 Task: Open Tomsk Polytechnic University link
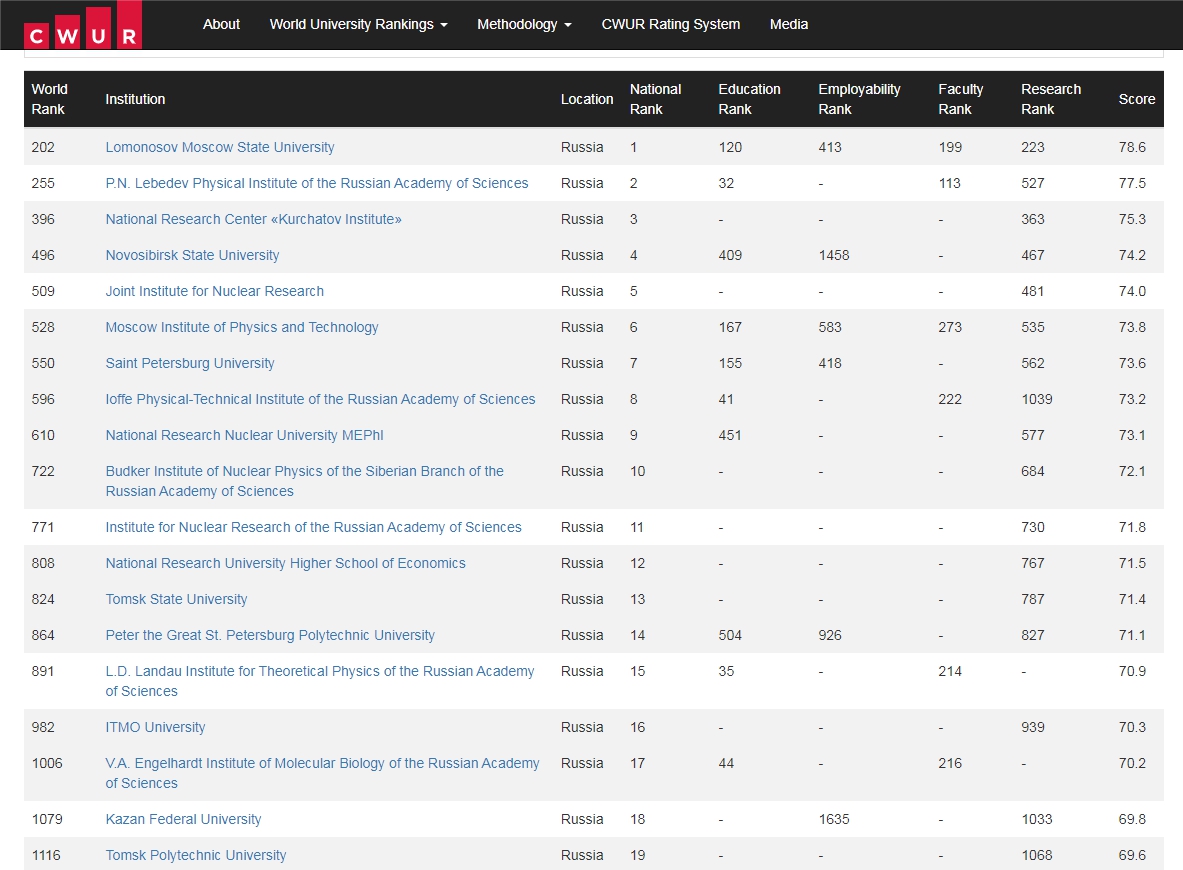[x=196, y=855]
